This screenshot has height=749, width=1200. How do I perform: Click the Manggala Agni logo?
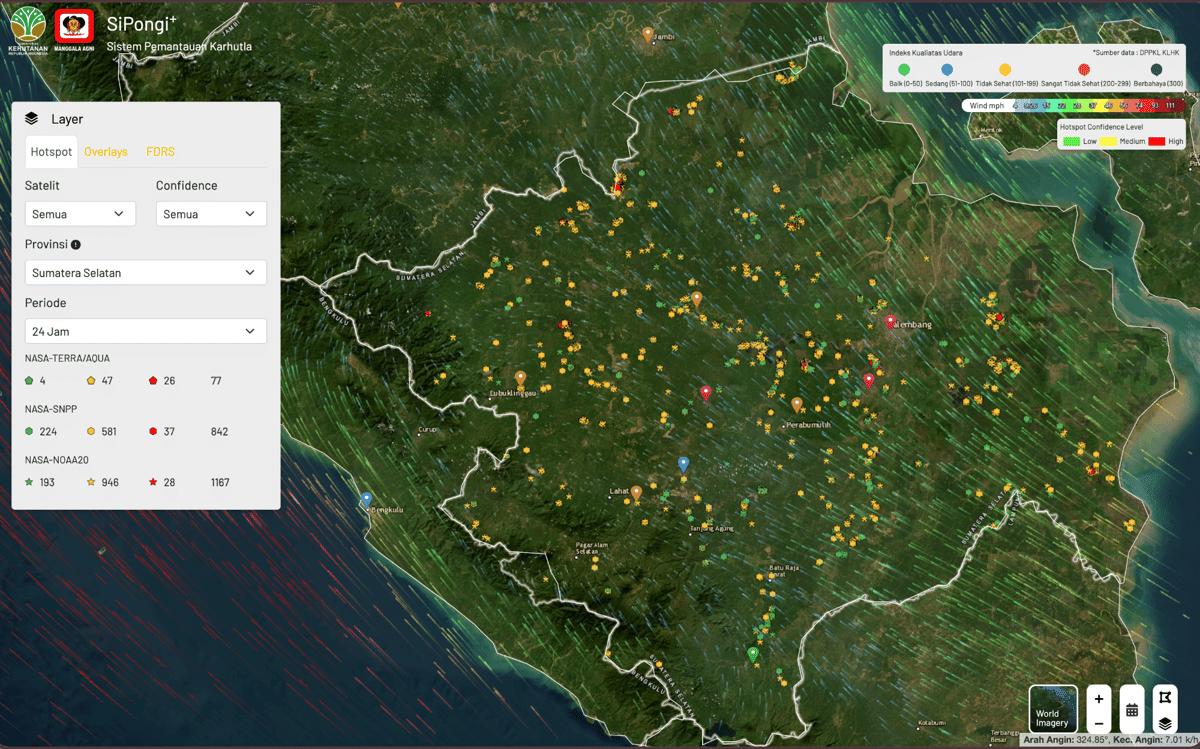tap(75, 30)
